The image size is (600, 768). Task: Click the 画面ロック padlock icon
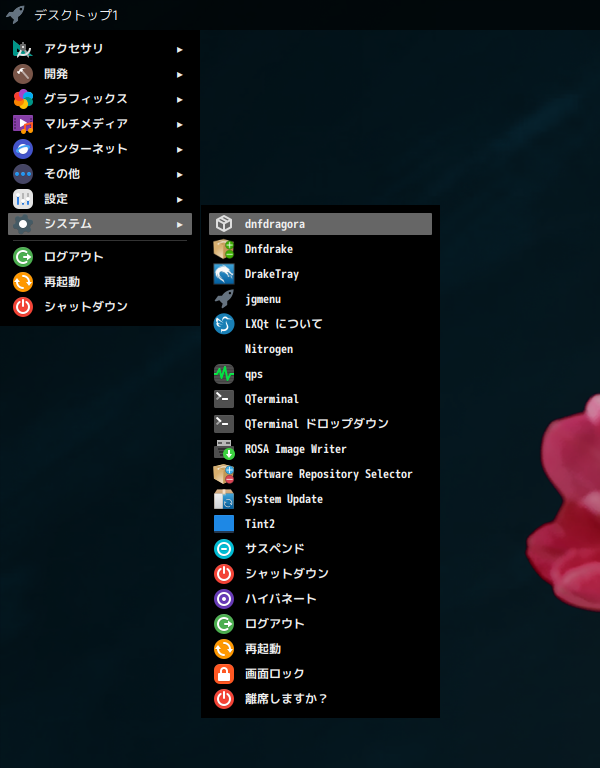(224, 673)
